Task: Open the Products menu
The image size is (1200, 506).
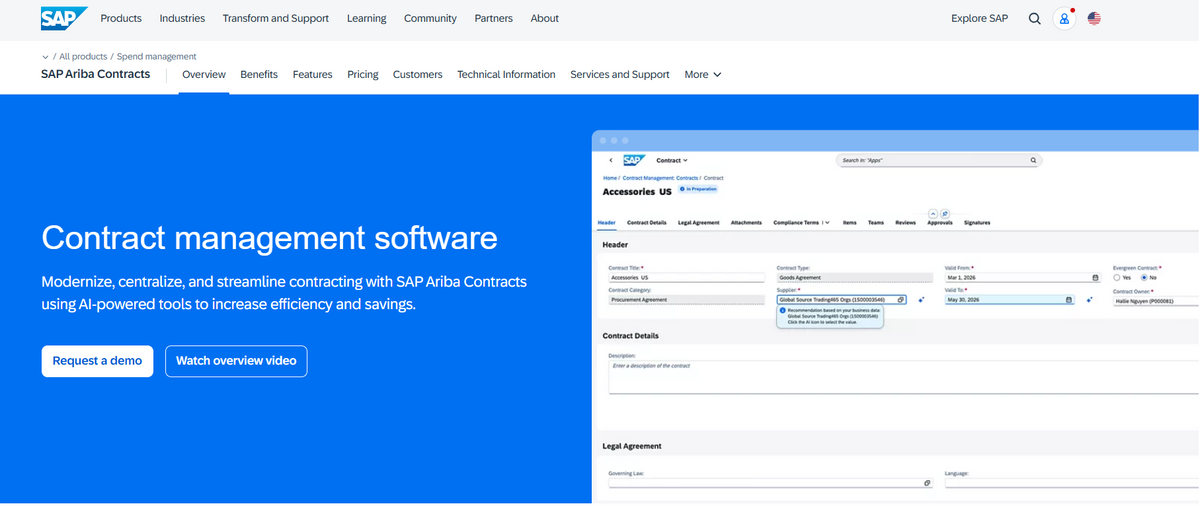Action: pos(121,18)
